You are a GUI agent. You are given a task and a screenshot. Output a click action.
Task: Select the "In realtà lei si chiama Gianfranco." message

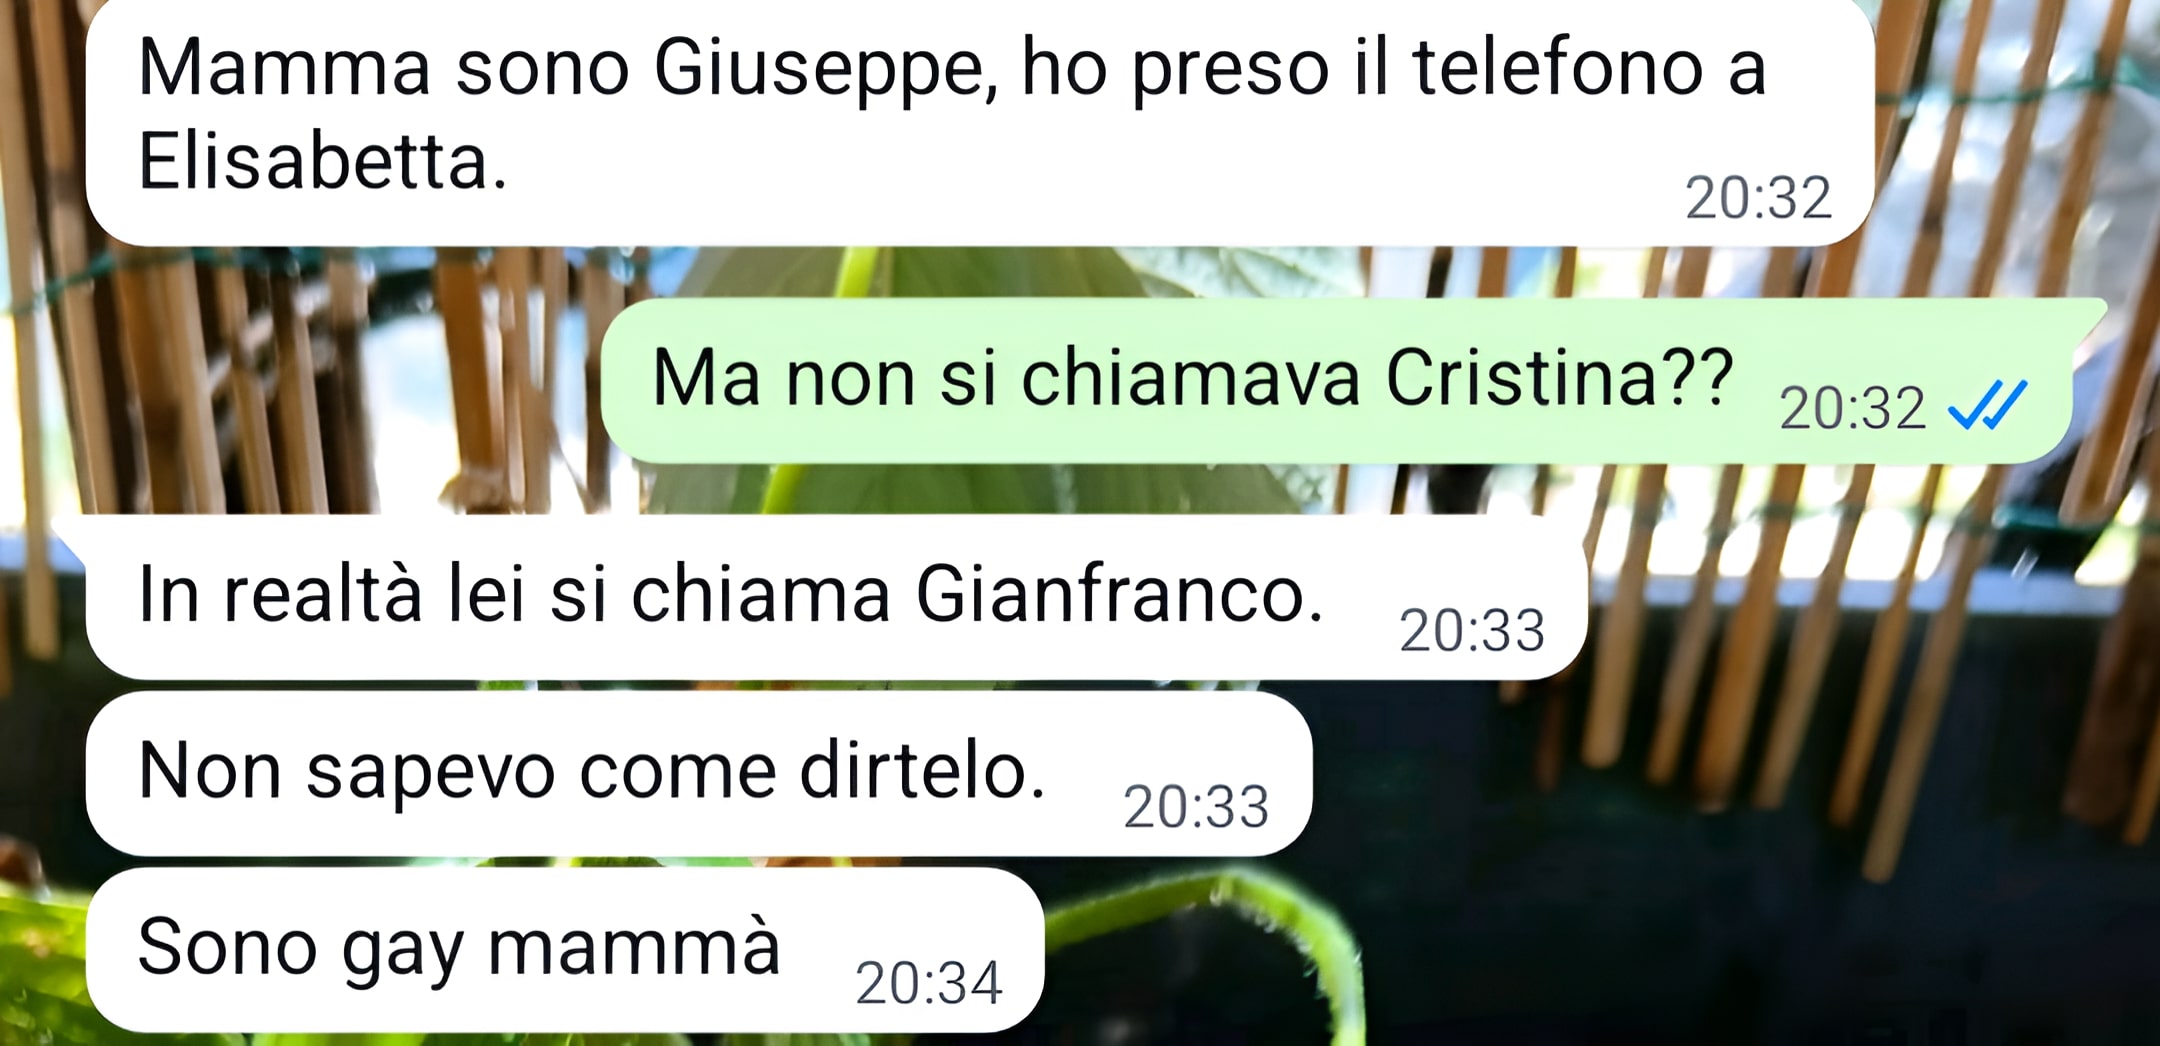tap(837, 597)
